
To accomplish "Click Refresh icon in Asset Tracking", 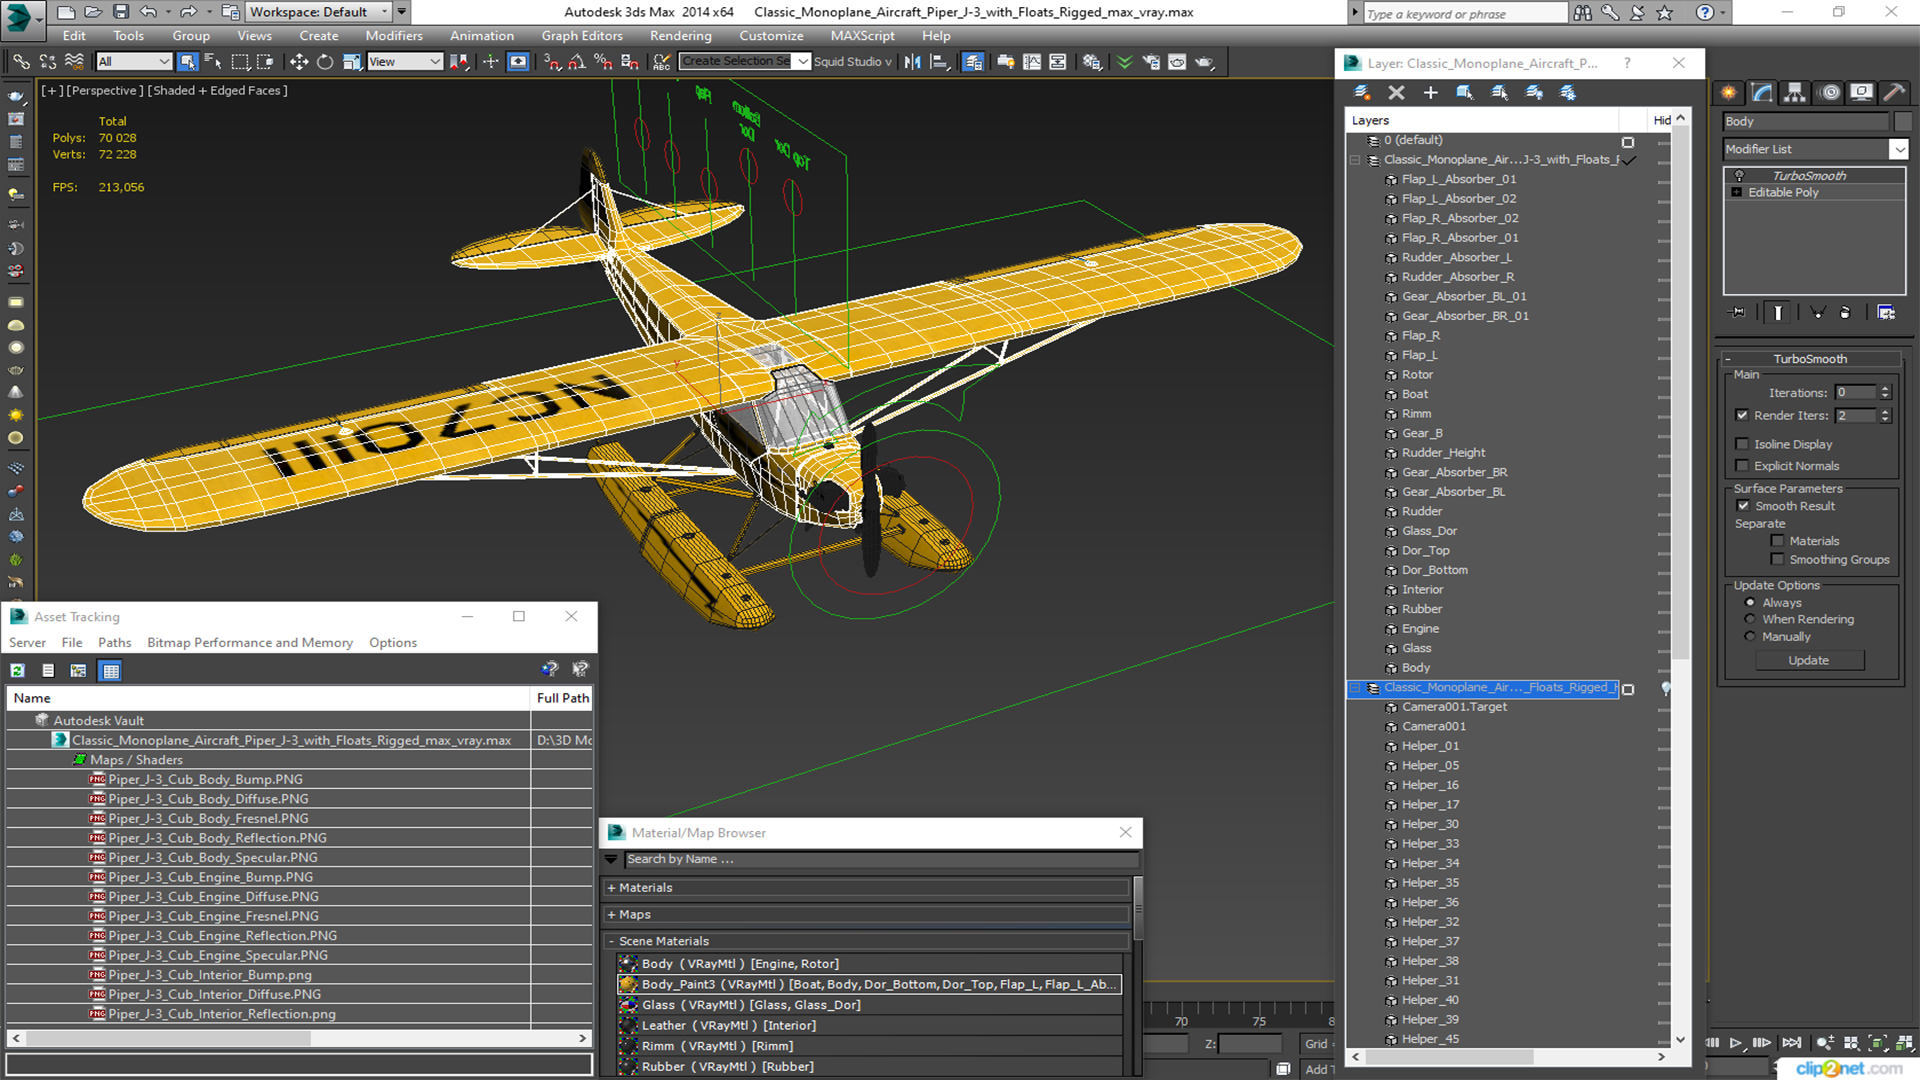I will pyautogui.click(x=18, y=671).
